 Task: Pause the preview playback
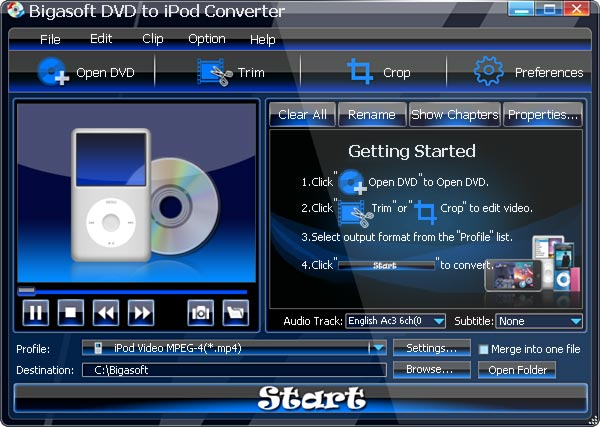[36, 313]
